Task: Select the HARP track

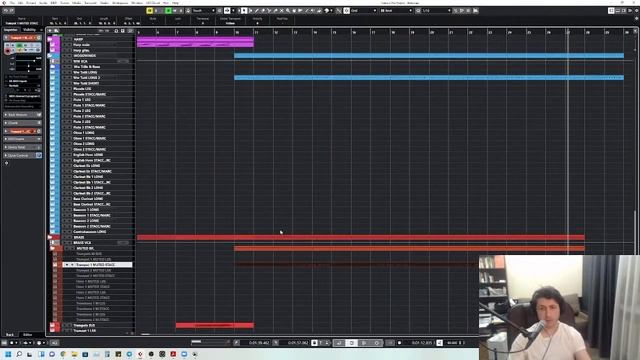Action: point(78,39)
